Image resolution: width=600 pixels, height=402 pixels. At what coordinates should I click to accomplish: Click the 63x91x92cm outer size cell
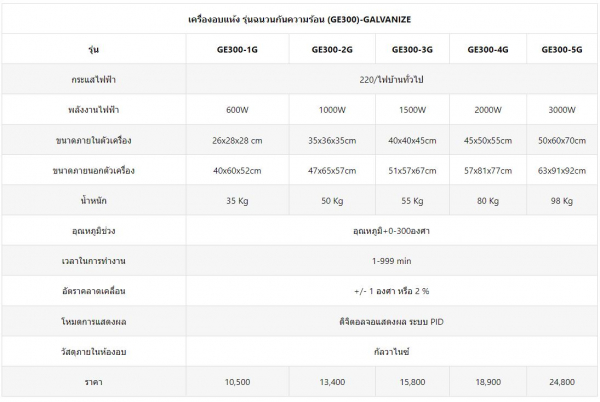click(x=562, y=171)
